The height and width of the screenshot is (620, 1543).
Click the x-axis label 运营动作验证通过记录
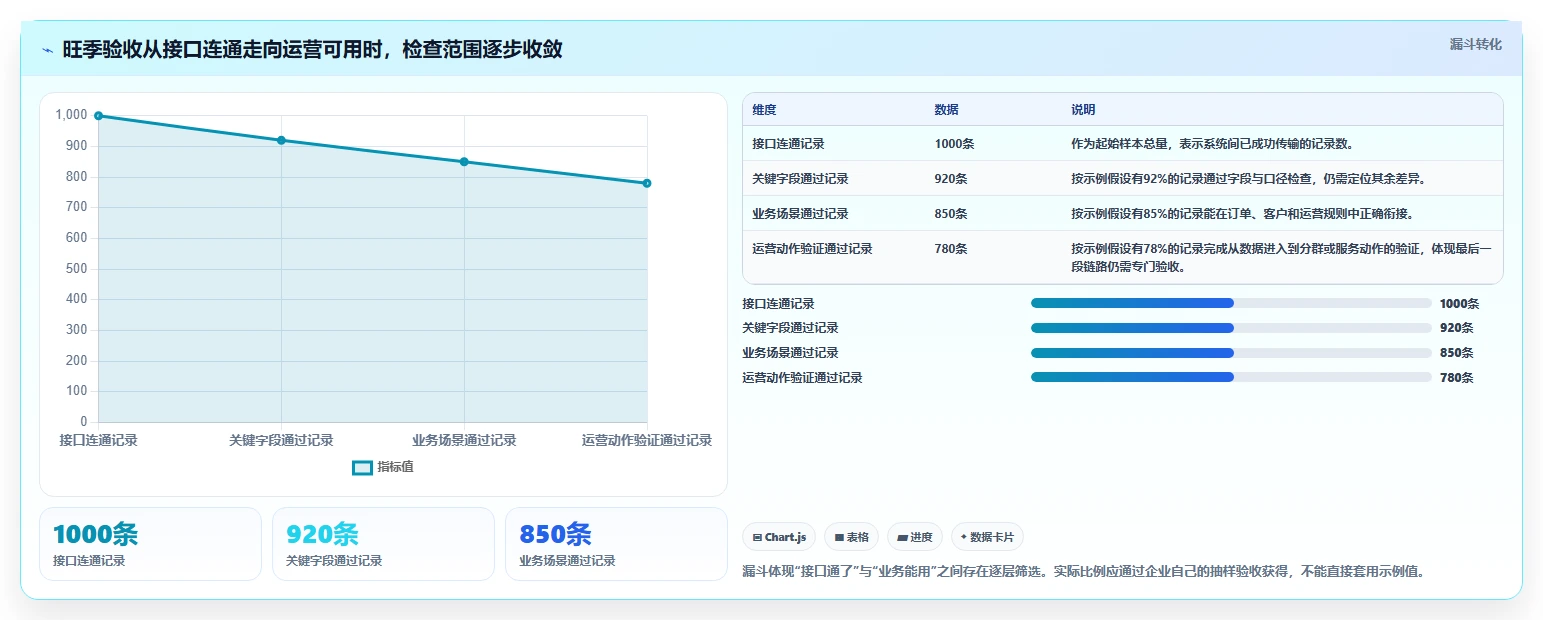[x=647, y=440]
